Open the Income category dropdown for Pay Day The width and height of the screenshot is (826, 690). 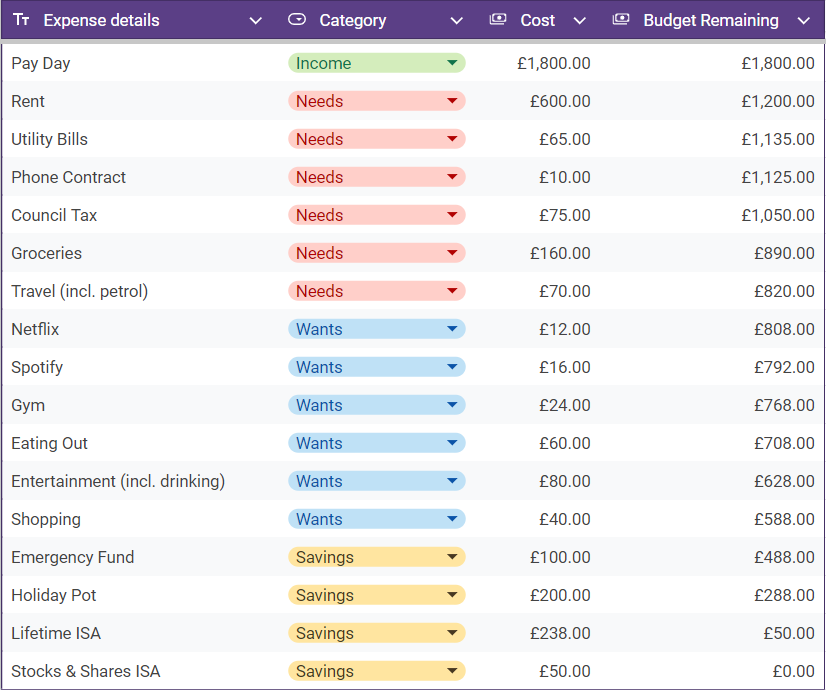(376, 63)
